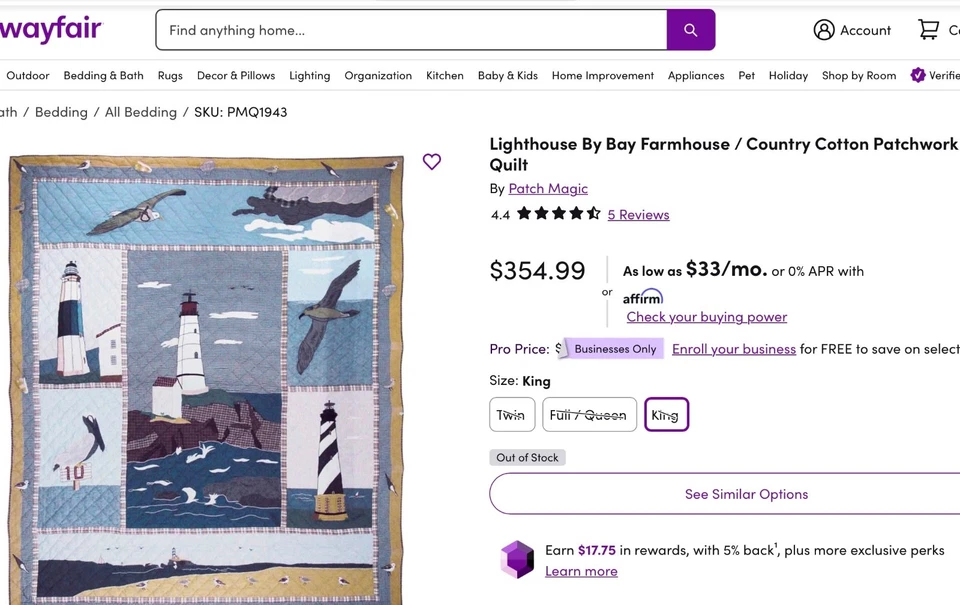
Task: Expand the Appliances category
Action: (695, 75)
